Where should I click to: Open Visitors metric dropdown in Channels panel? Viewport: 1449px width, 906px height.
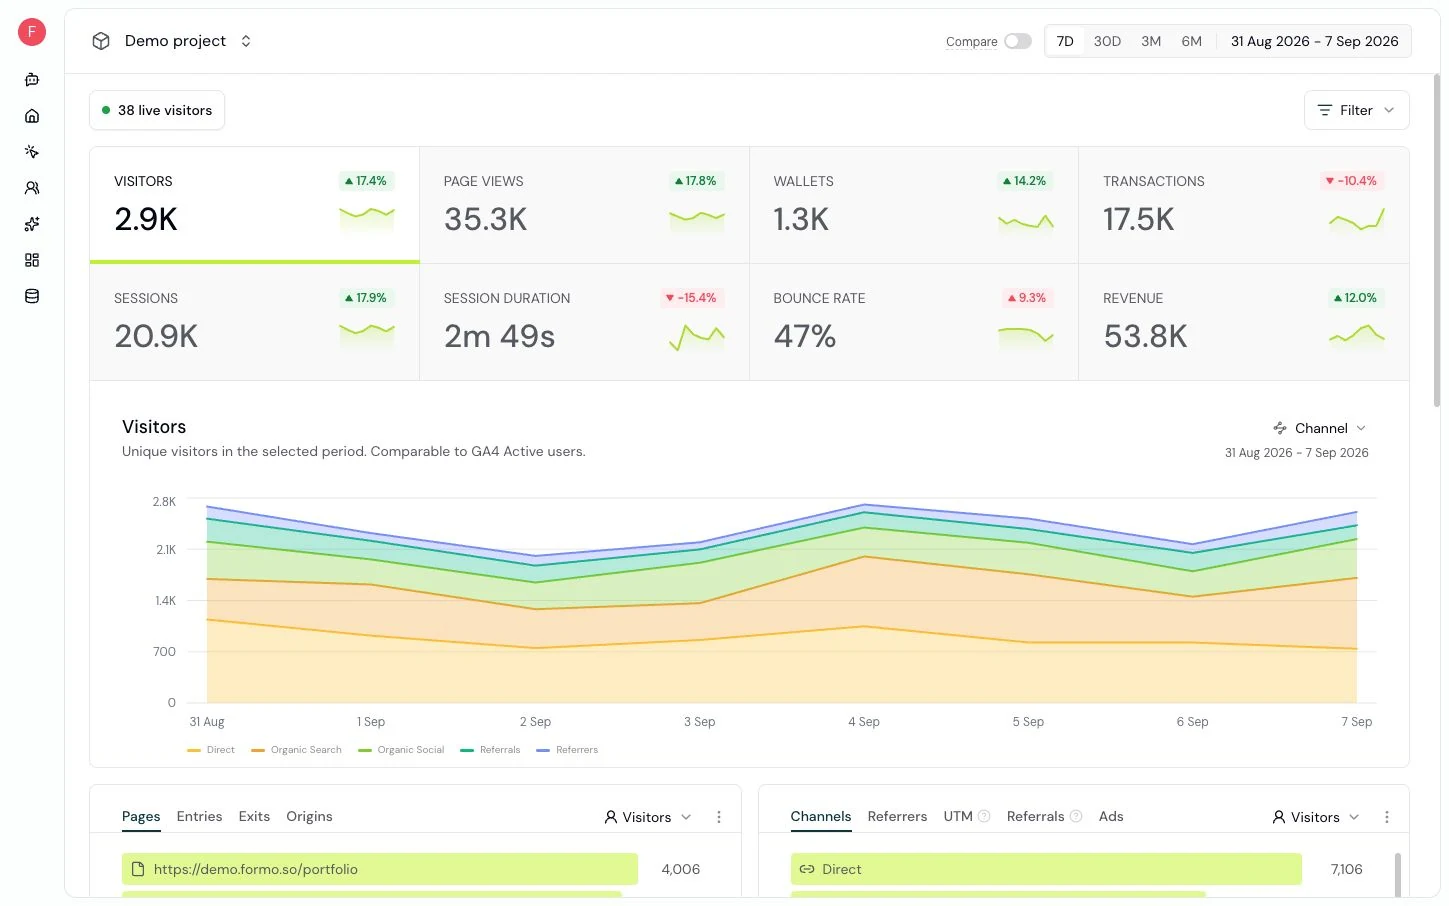1316,817
